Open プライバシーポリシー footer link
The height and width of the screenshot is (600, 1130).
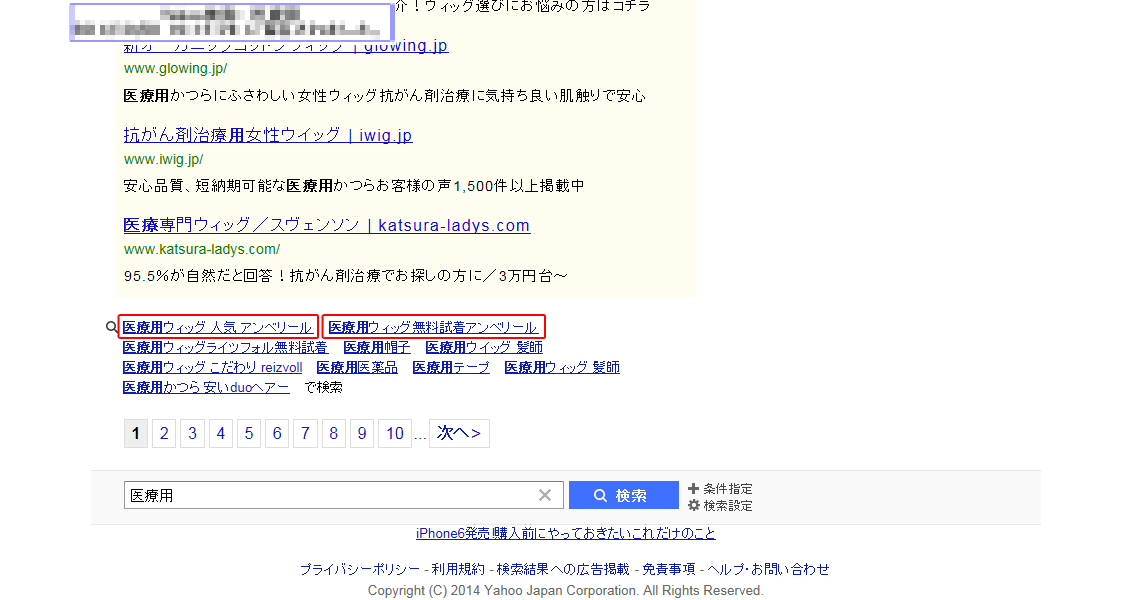pyautogui.click(x=360, y=569)
